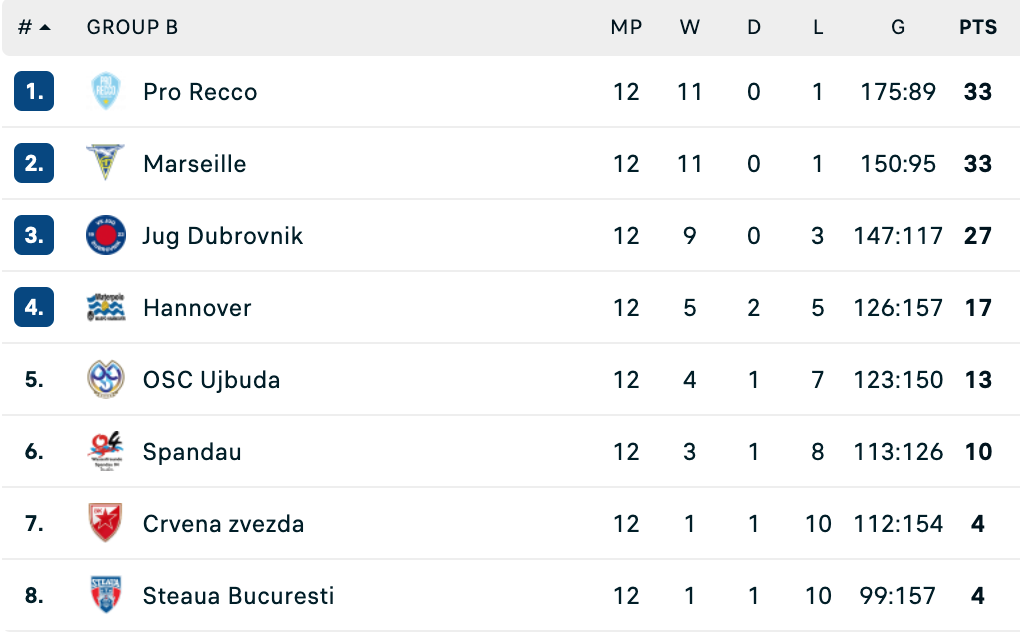
Task: Sort table by PTS column header
Action: (977, 28)
